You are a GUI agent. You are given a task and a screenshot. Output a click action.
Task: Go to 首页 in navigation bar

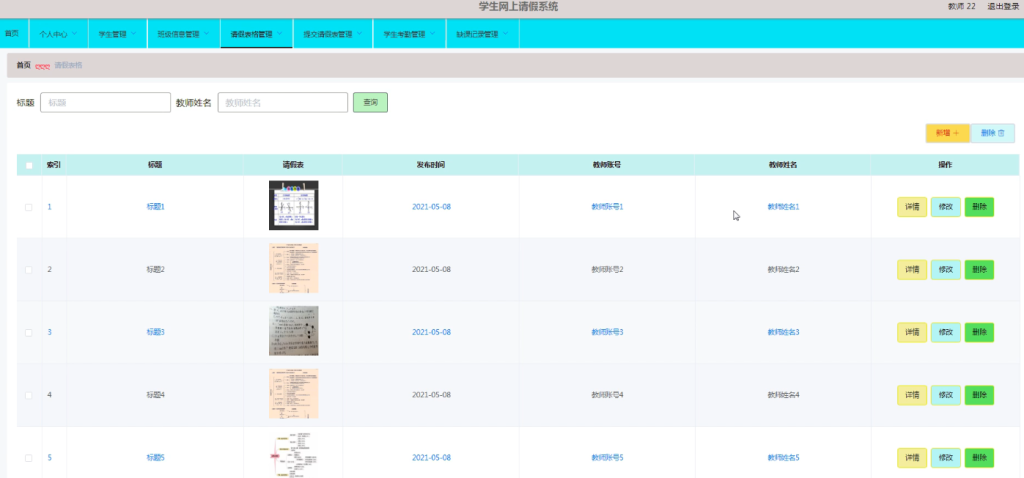coord(12,33)
